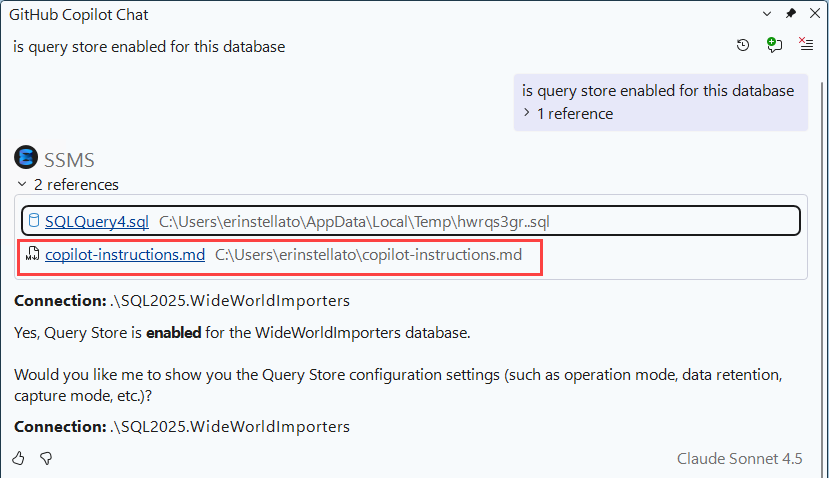Open the copilot-instructions.md link
829x478 pixels.
pos(125,255)
